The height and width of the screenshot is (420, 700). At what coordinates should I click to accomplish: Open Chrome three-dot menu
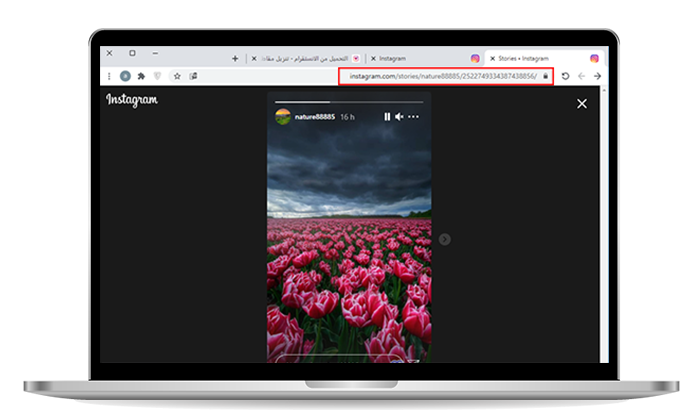coord(109,76)
